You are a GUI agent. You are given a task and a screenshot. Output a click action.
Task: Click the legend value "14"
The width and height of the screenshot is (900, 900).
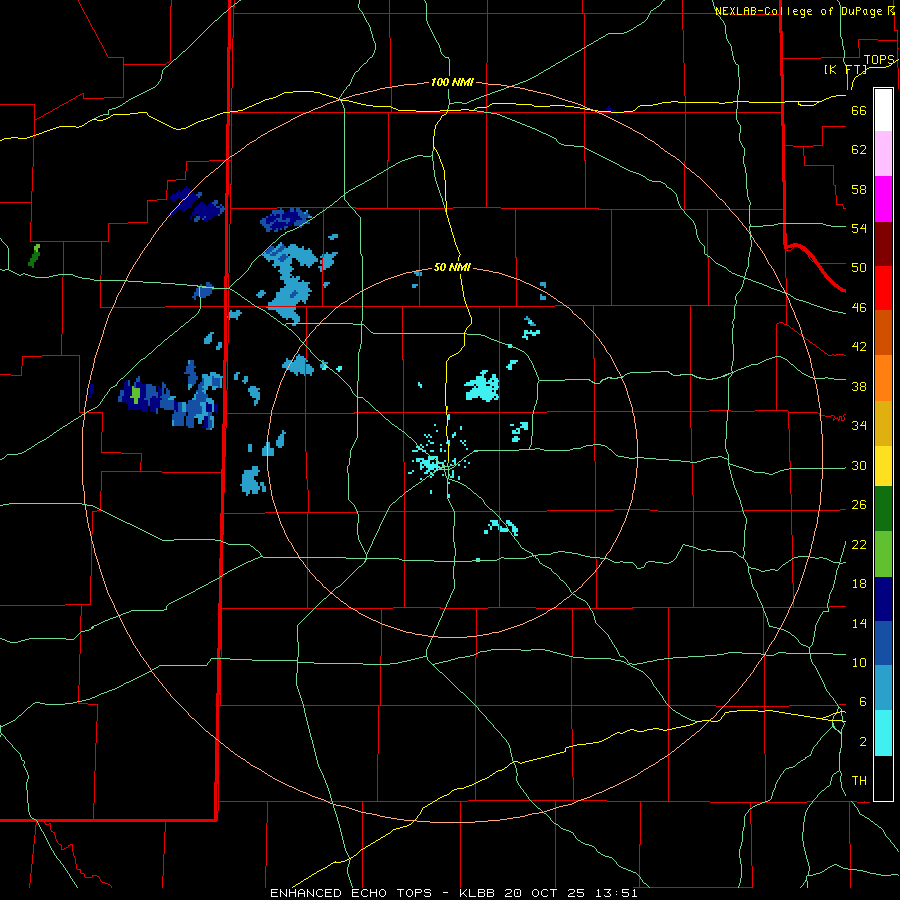(x=859, y=623)
